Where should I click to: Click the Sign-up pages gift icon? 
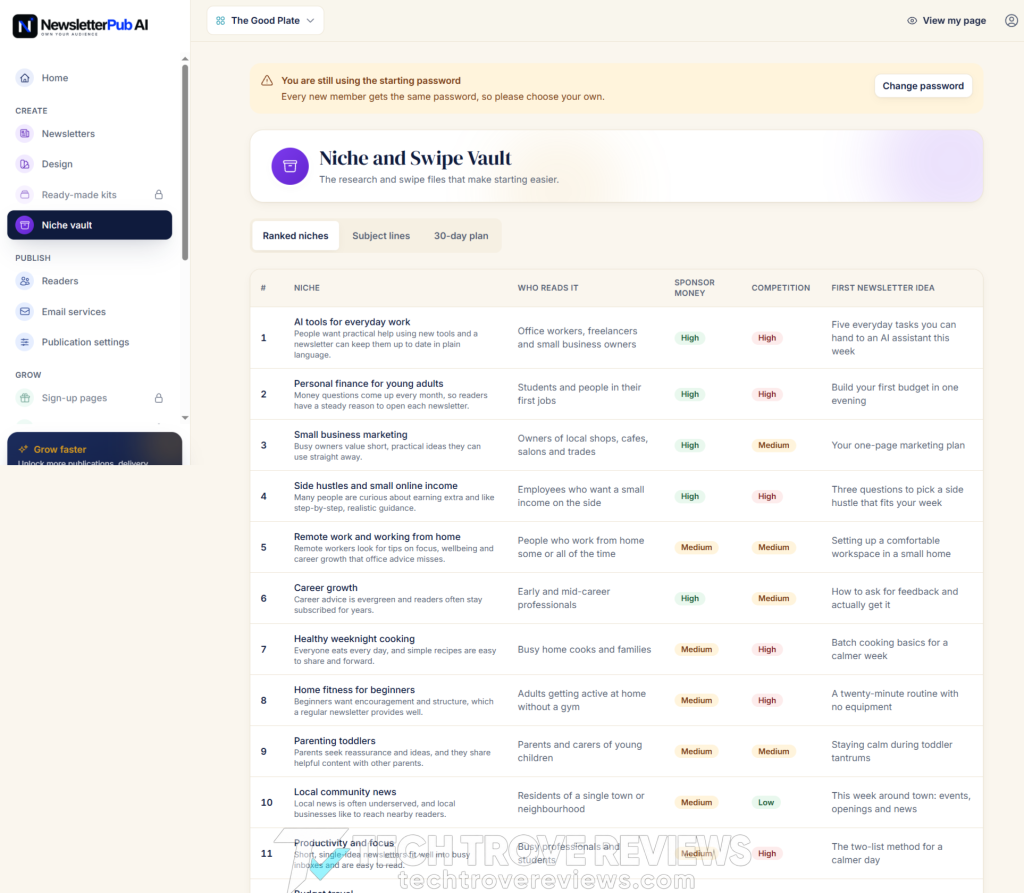click(x=25, y=398)
